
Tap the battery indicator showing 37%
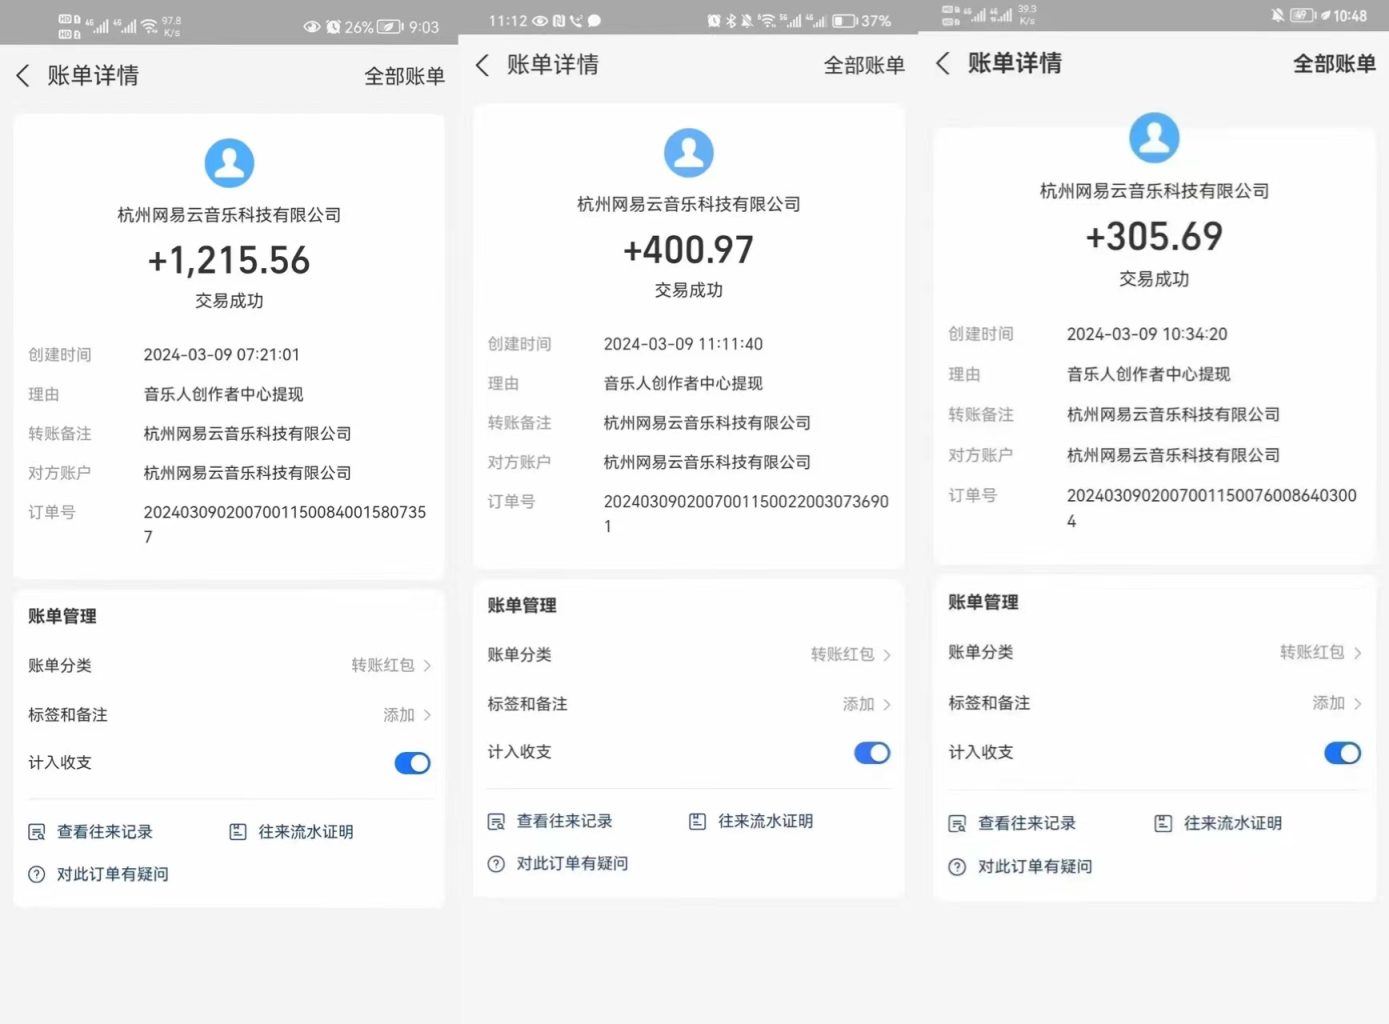coord(845,20)
